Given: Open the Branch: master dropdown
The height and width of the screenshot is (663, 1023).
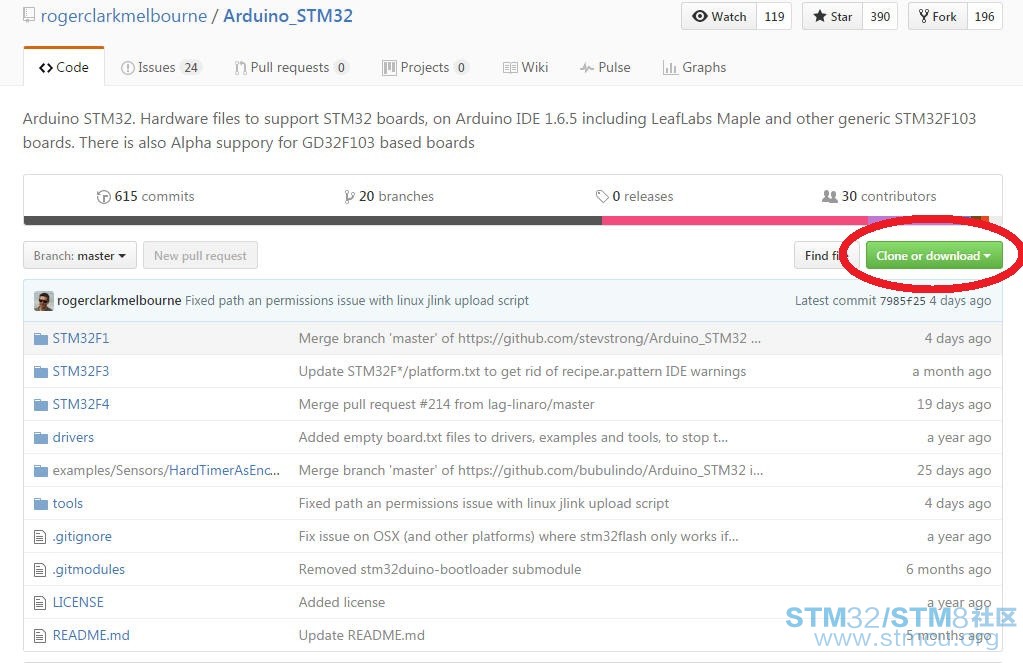Looking at the screenshot, I should pos(80,256).
